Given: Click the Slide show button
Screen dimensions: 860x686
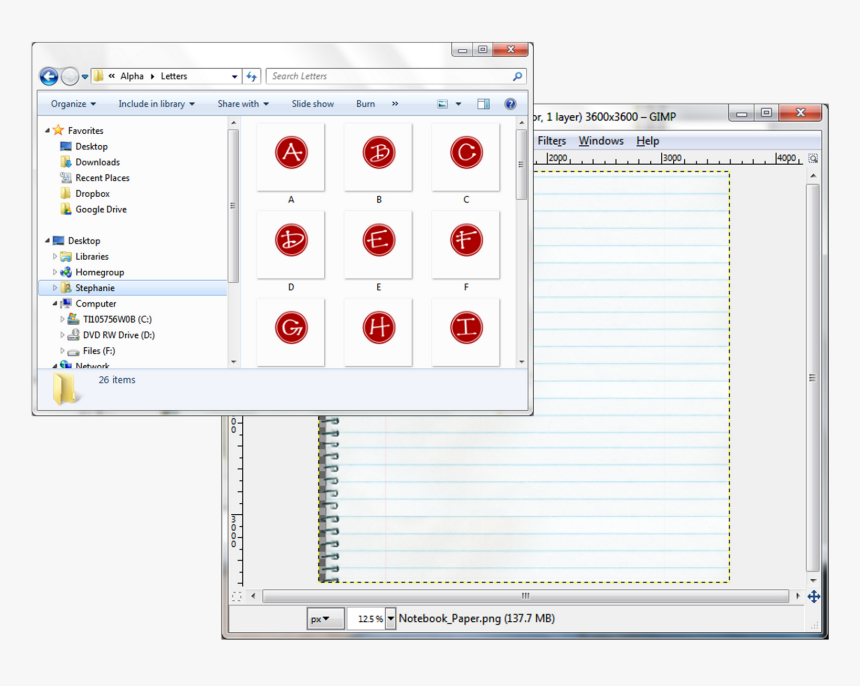Looking at the screenshot, I should click(x=313, y=103).
